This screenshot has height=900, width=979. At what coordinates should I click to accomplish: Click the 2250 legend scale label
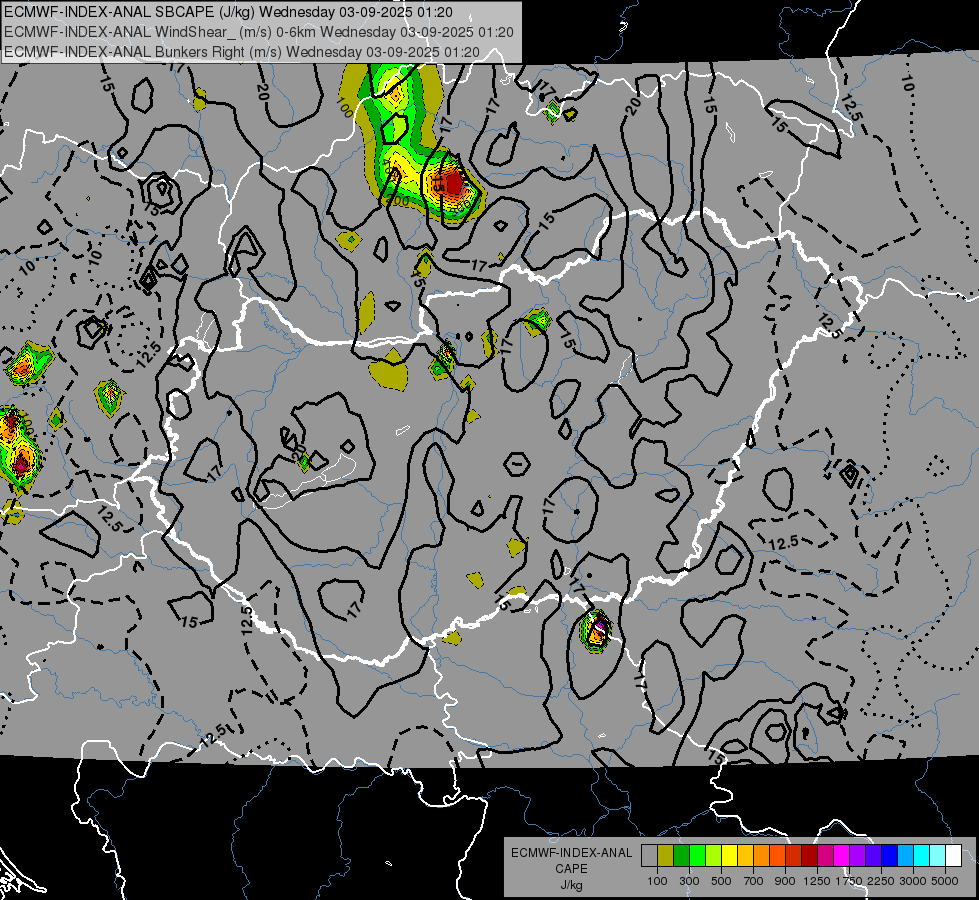pyautogui.click(x=881, y=881)
